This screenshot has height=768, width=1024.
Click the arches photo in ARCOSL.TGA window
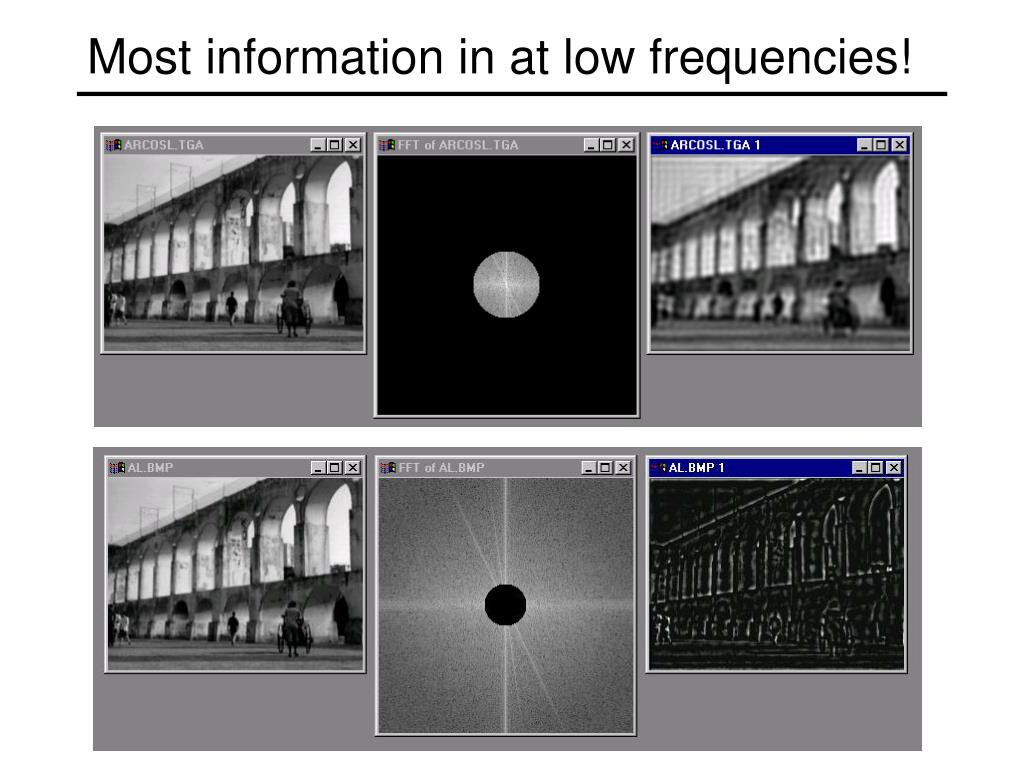tap(234, 253)
